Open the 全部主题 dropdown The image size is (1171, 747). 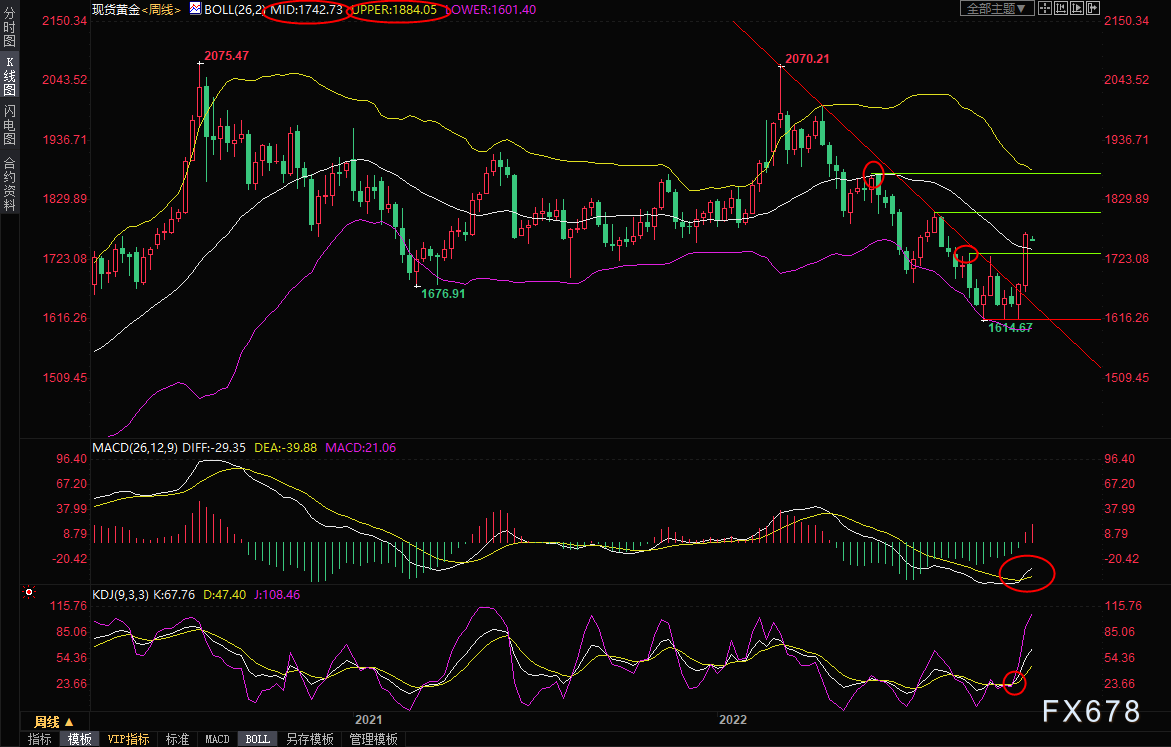[x=992, y=8]
